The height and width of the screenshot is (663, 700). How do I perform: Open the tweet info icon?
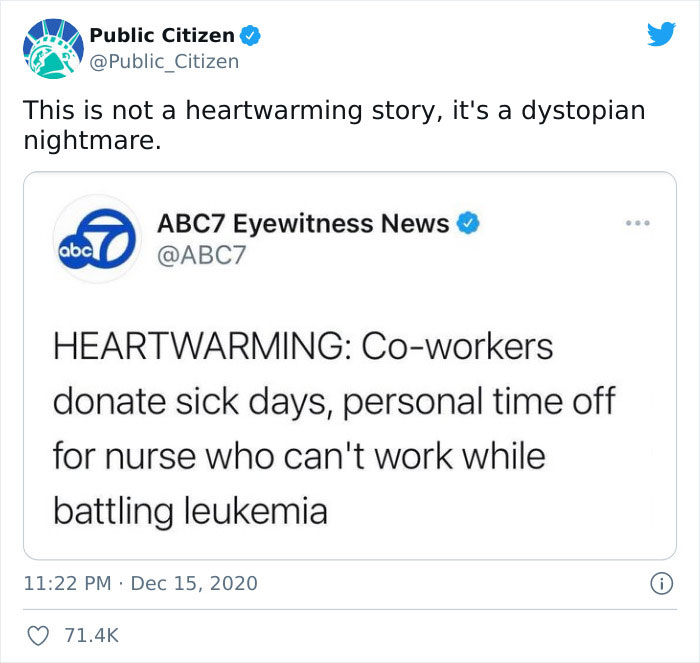pyautogui.click(x=661, y=584)
